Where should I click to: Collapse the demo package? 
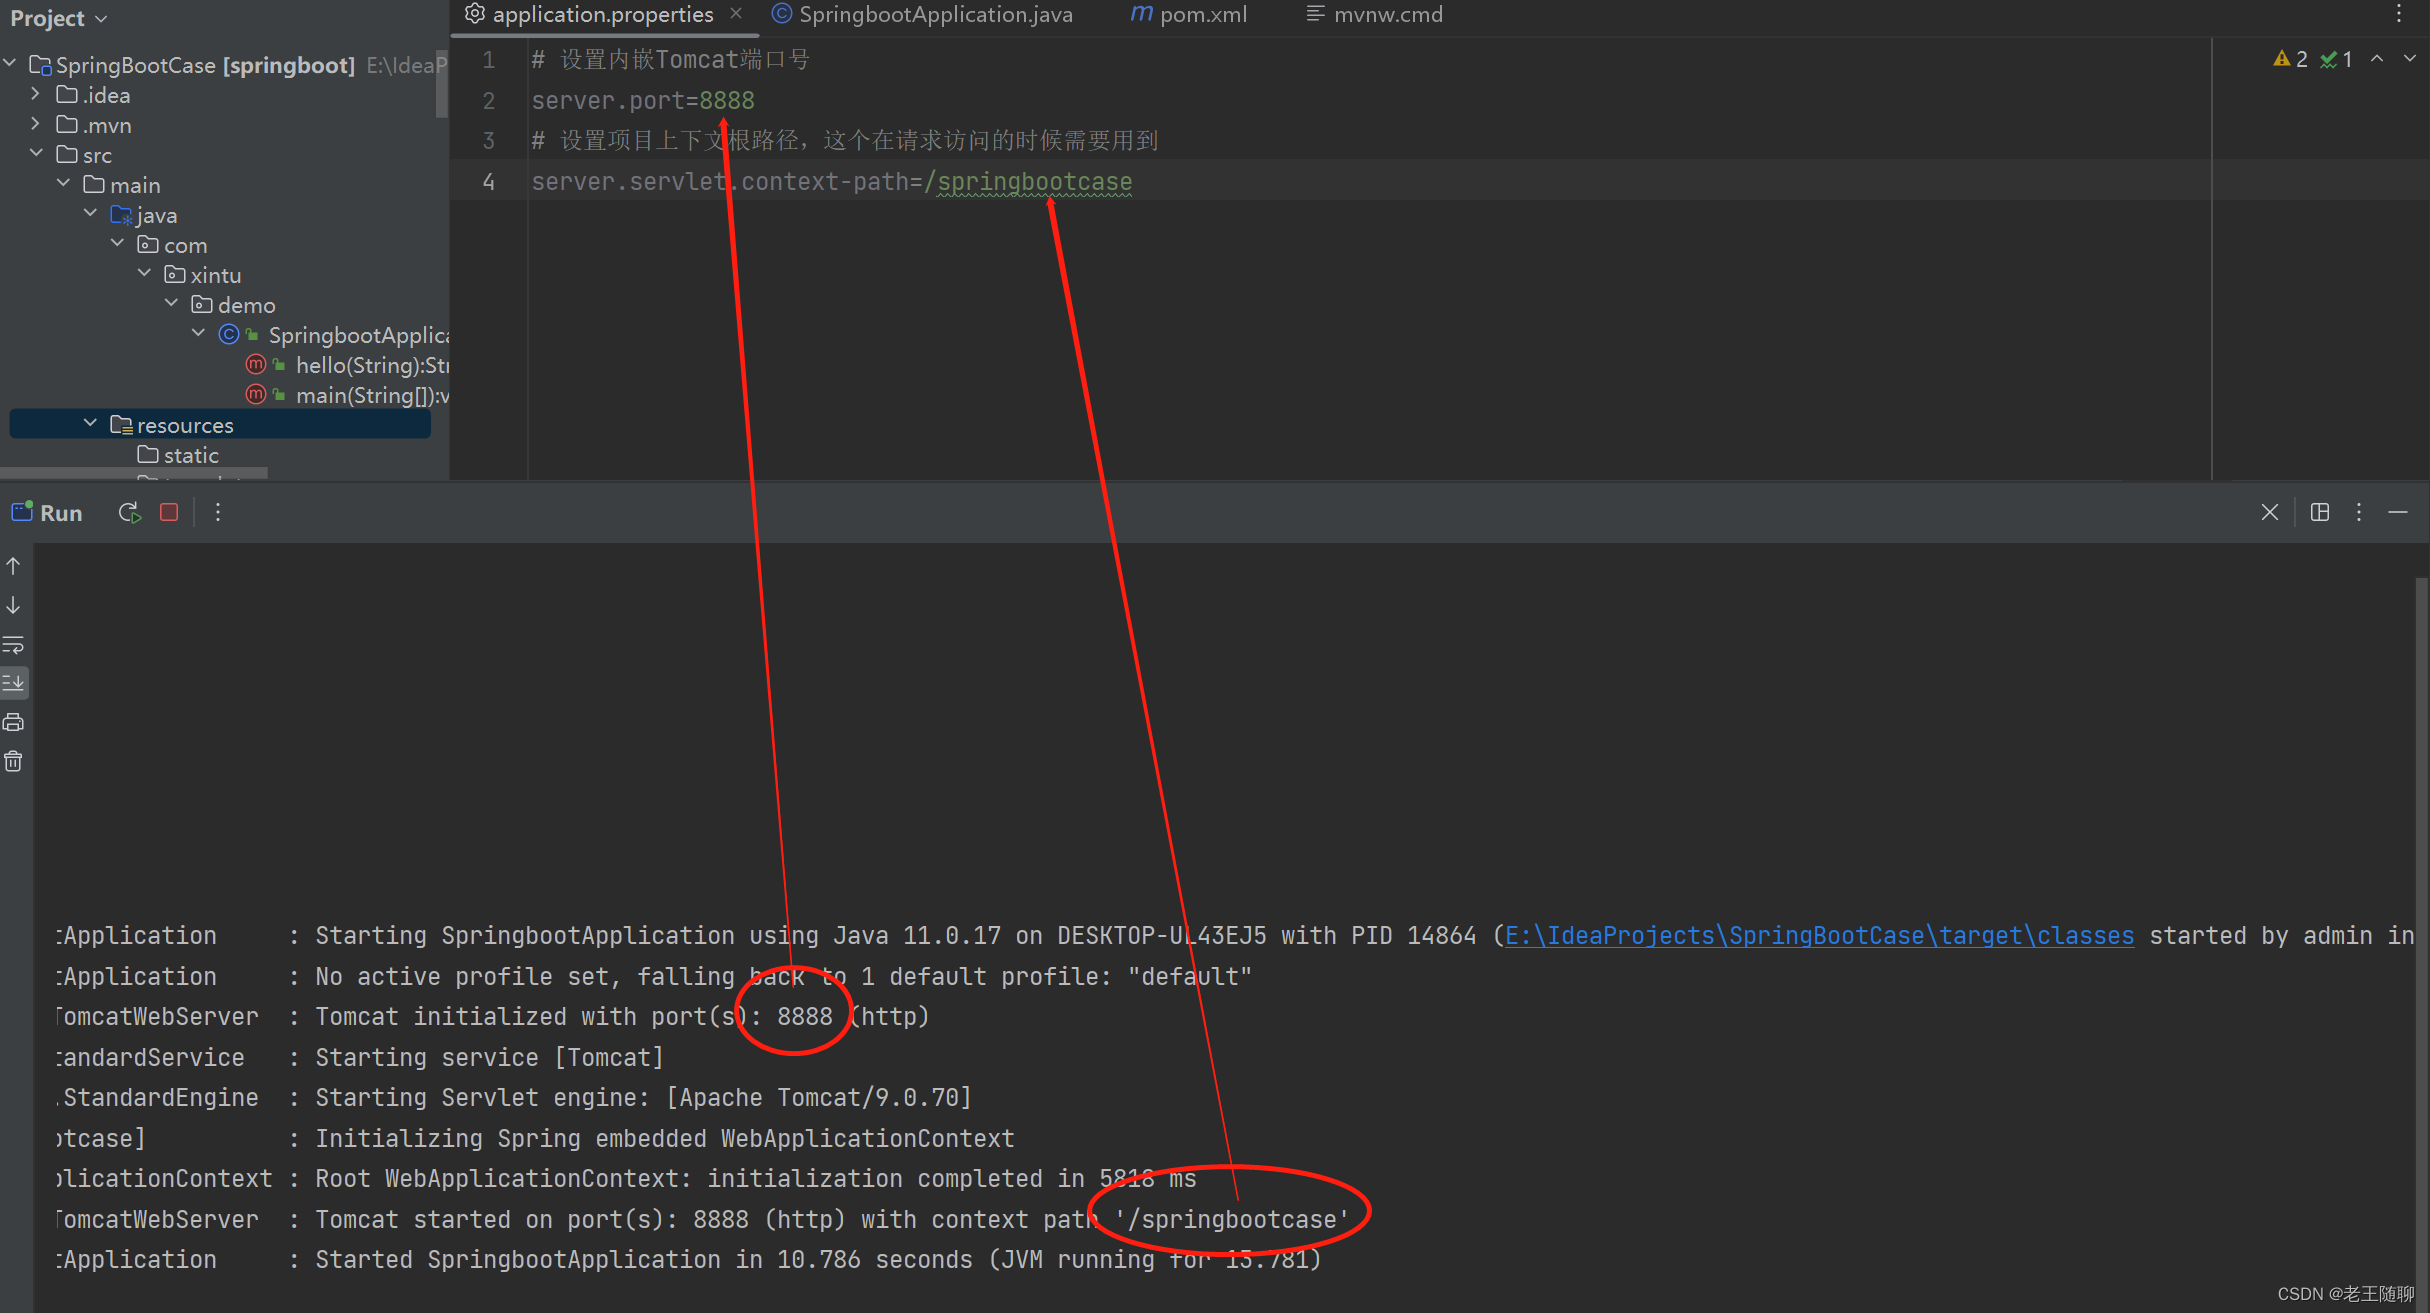click(x=171, y=304)
